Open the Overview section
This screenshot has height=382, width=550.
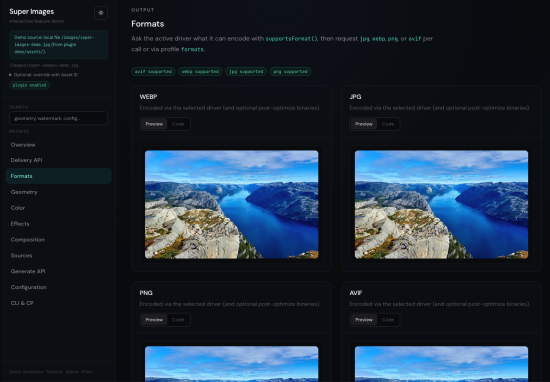point(59,145)
